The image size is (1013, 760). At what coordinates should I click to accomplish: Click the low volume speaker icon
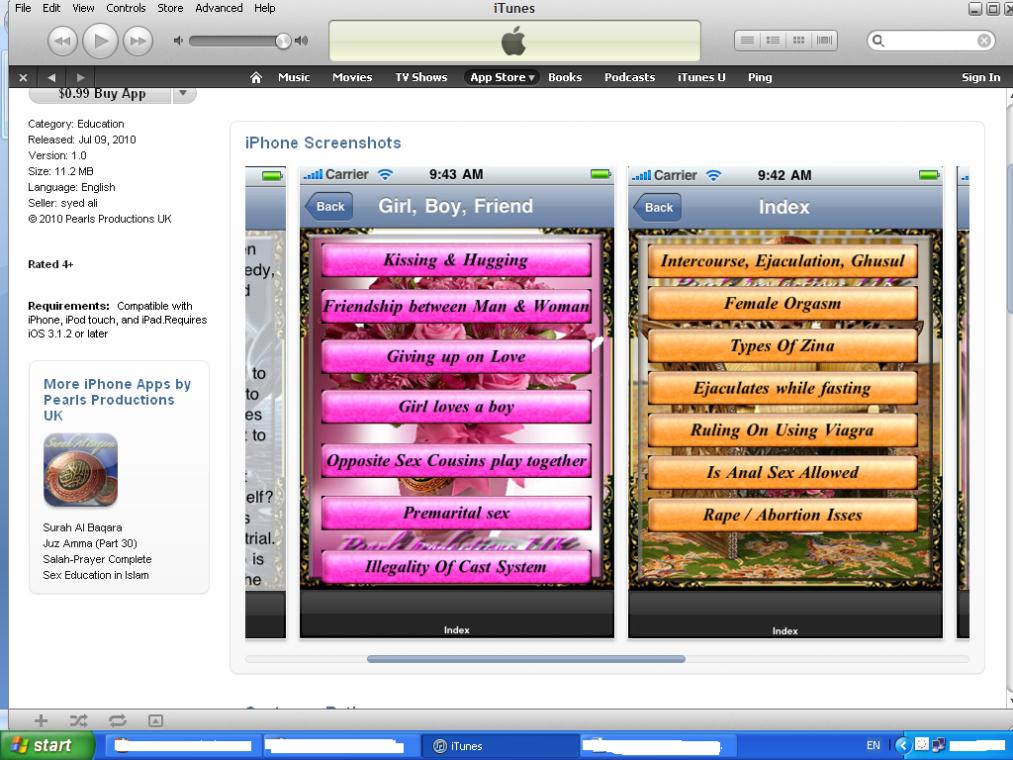[x=178, y=41]
